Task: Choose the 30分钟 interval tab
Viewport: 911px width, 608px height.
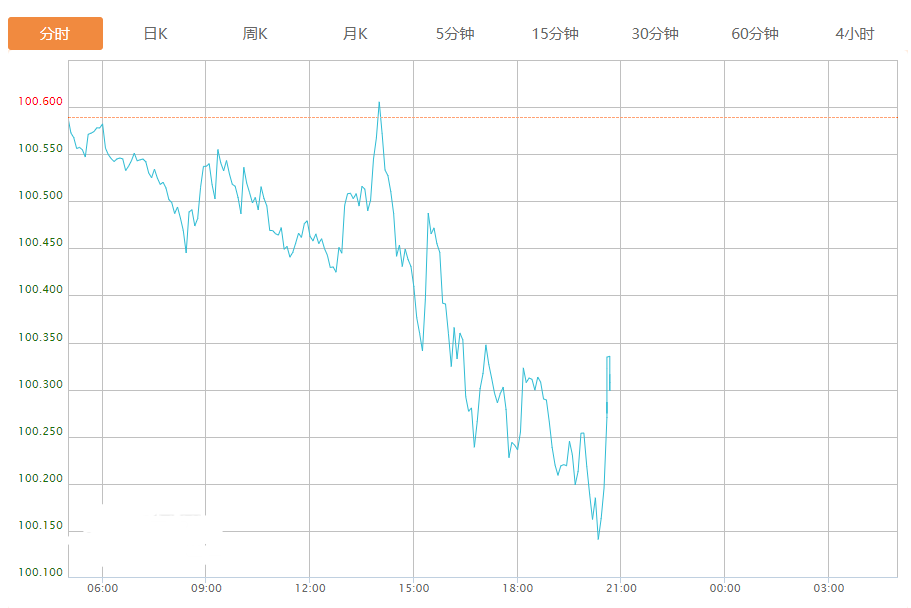Action: click(x=655, y=34)
